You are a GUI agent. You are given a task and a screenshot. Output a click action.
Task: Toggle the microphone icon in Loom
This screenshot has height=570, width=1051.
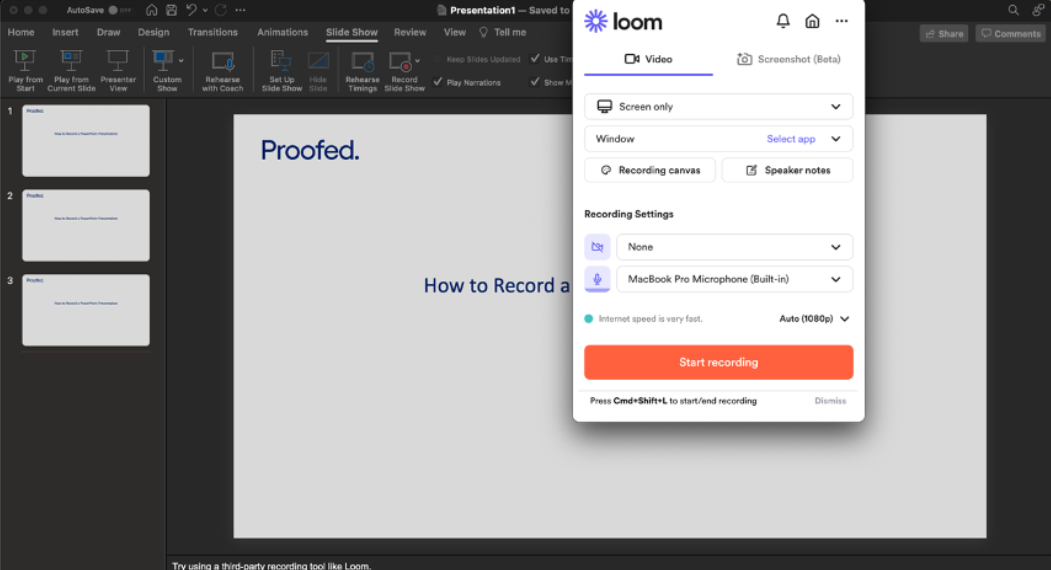click(597, 279)
